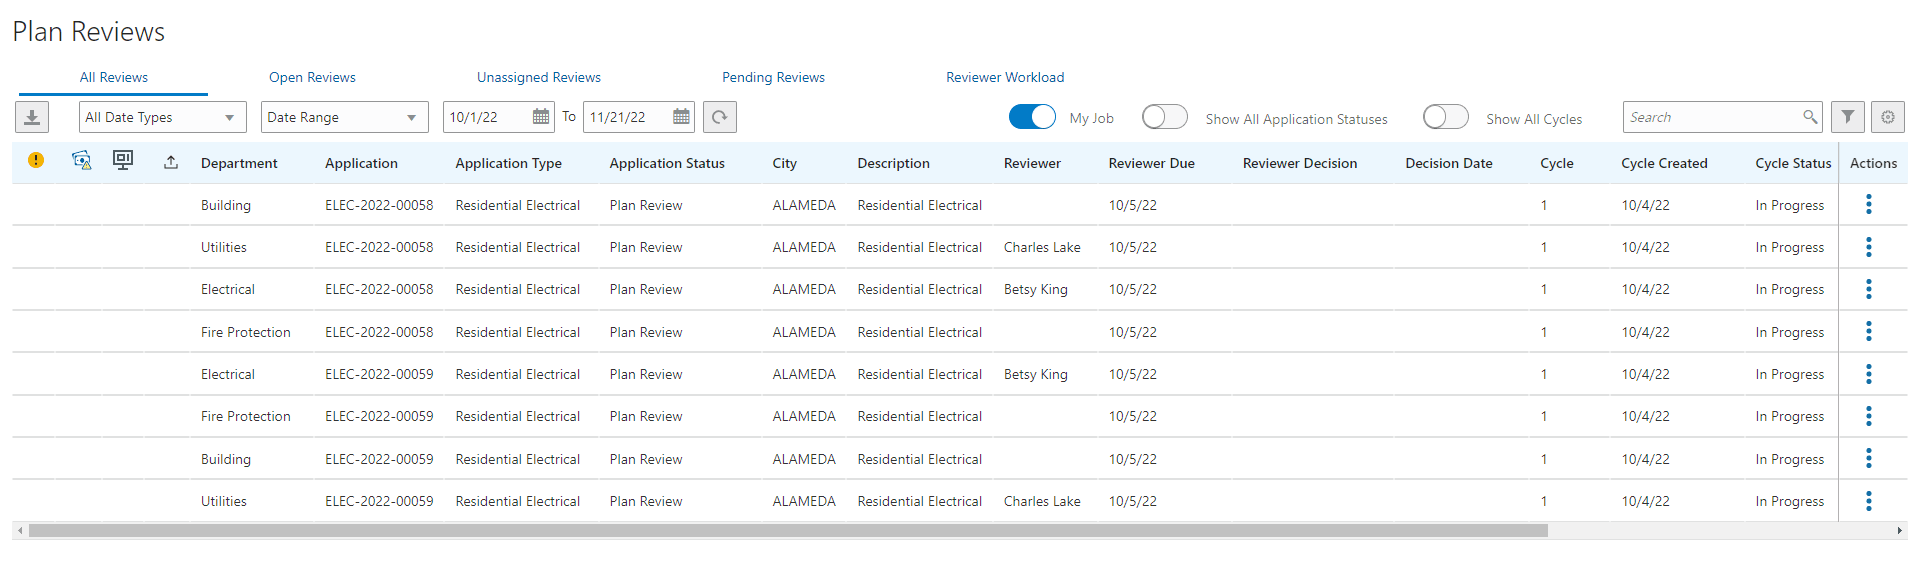Click the download export icon
This screenshot has width=1920, height=561.
pyautogui.click(x=32, y=118)
